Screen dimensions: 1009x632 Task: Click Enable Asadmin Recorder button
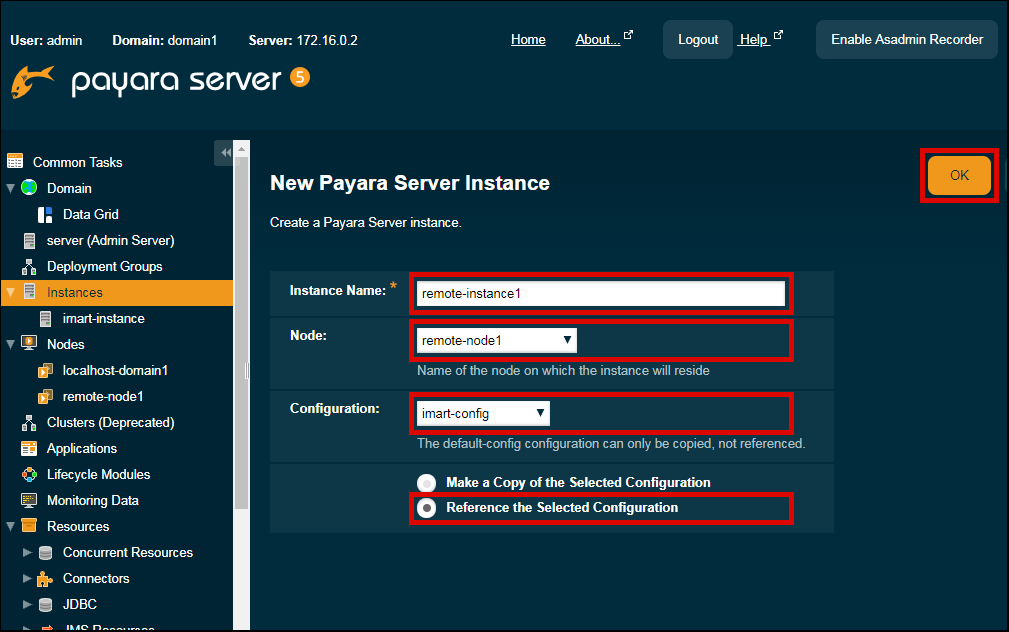click(907, 40)
